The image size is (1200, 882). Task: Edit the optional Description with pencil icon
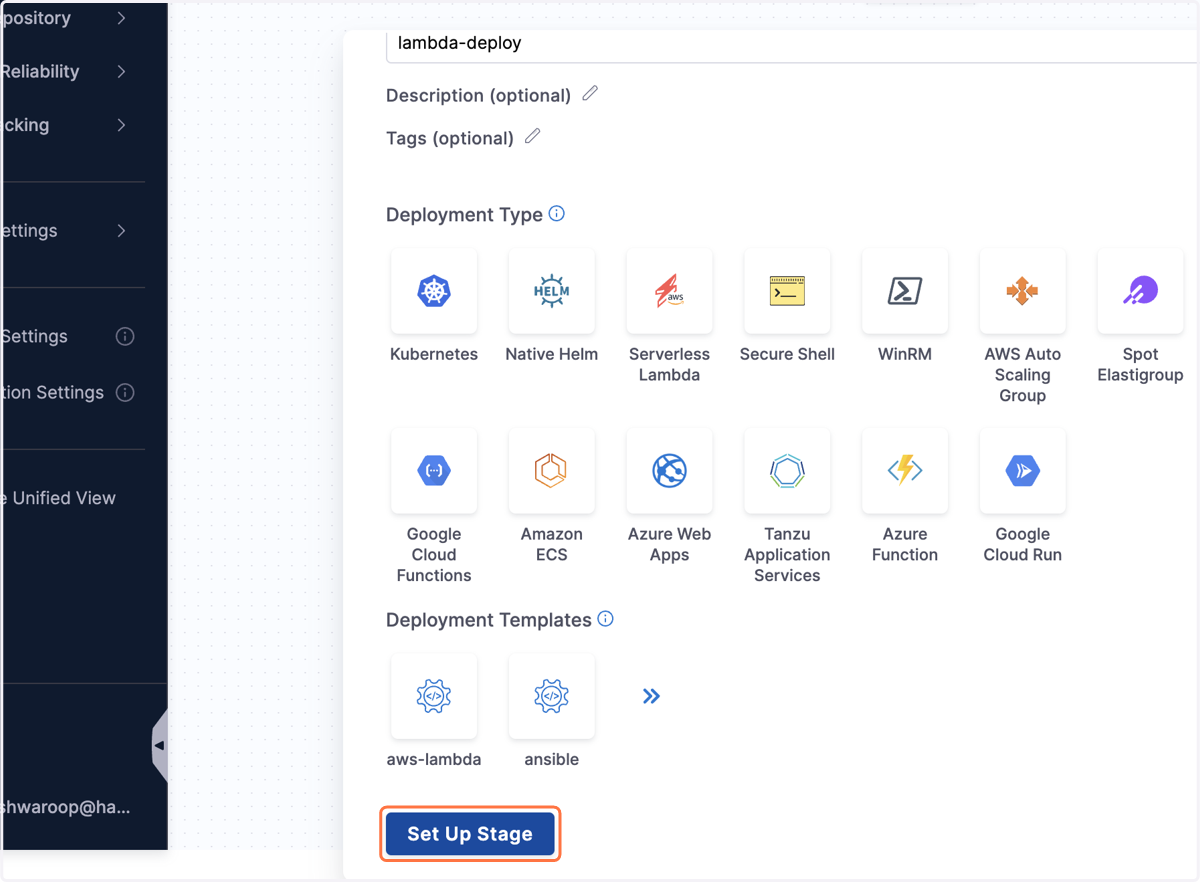(x=590, y=94)
